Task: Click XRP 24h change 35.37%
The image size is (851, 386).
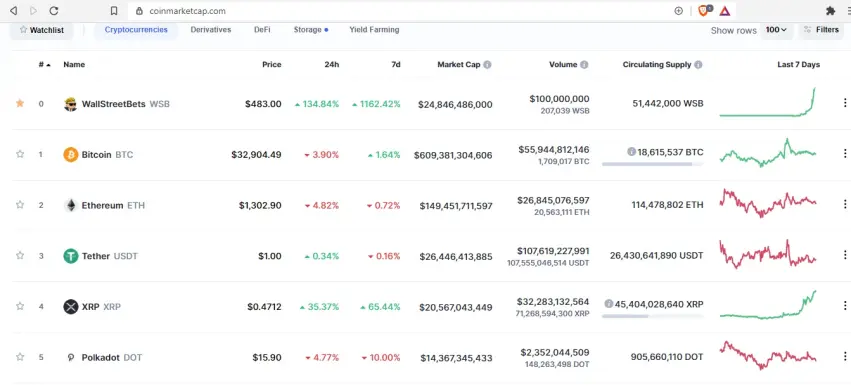Action: pyautogui.click(x=319, y=307)
